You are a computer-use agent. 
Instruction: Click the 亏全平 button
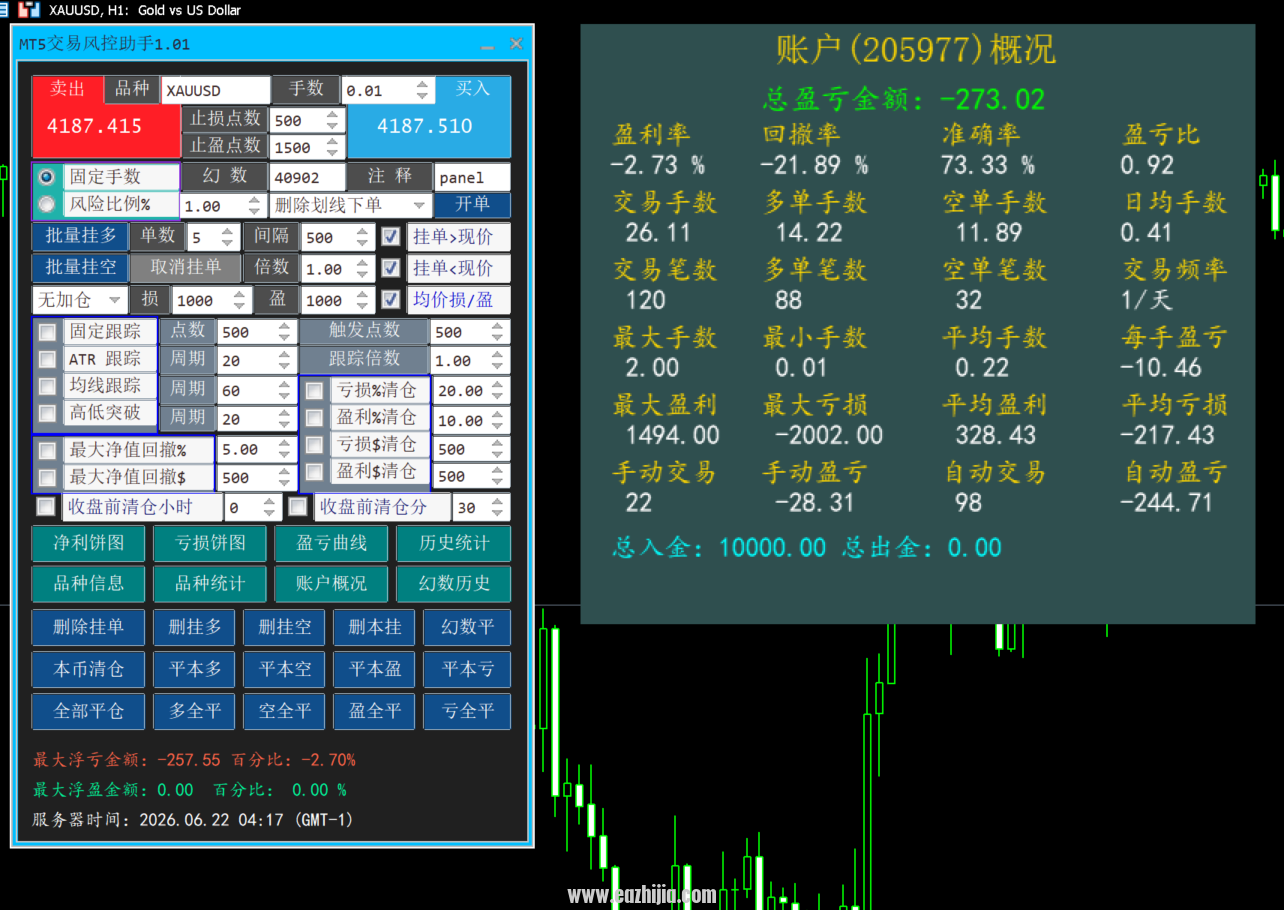click(468, 712)
